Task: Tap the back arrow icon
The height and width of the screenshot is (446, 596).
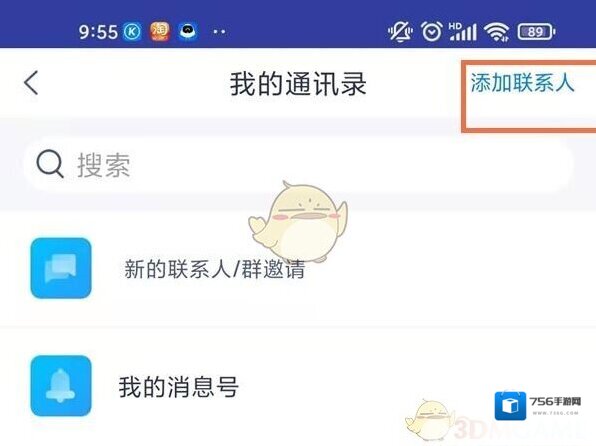Action: pyautogui.click(x=31, y=83)
